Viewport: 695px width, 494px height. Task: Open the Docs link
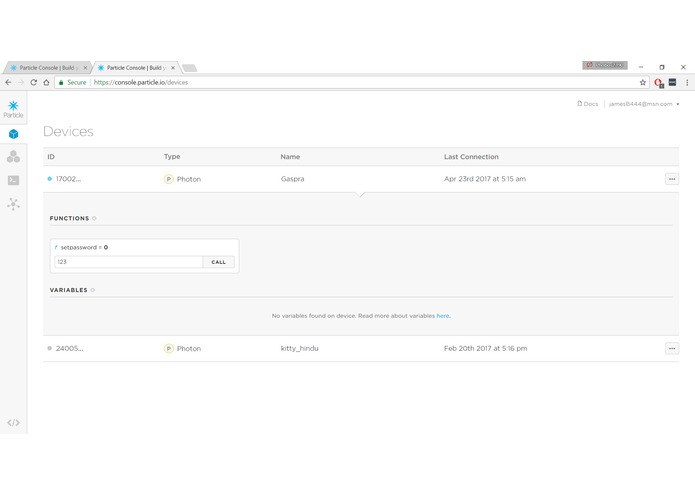[588, 104]
